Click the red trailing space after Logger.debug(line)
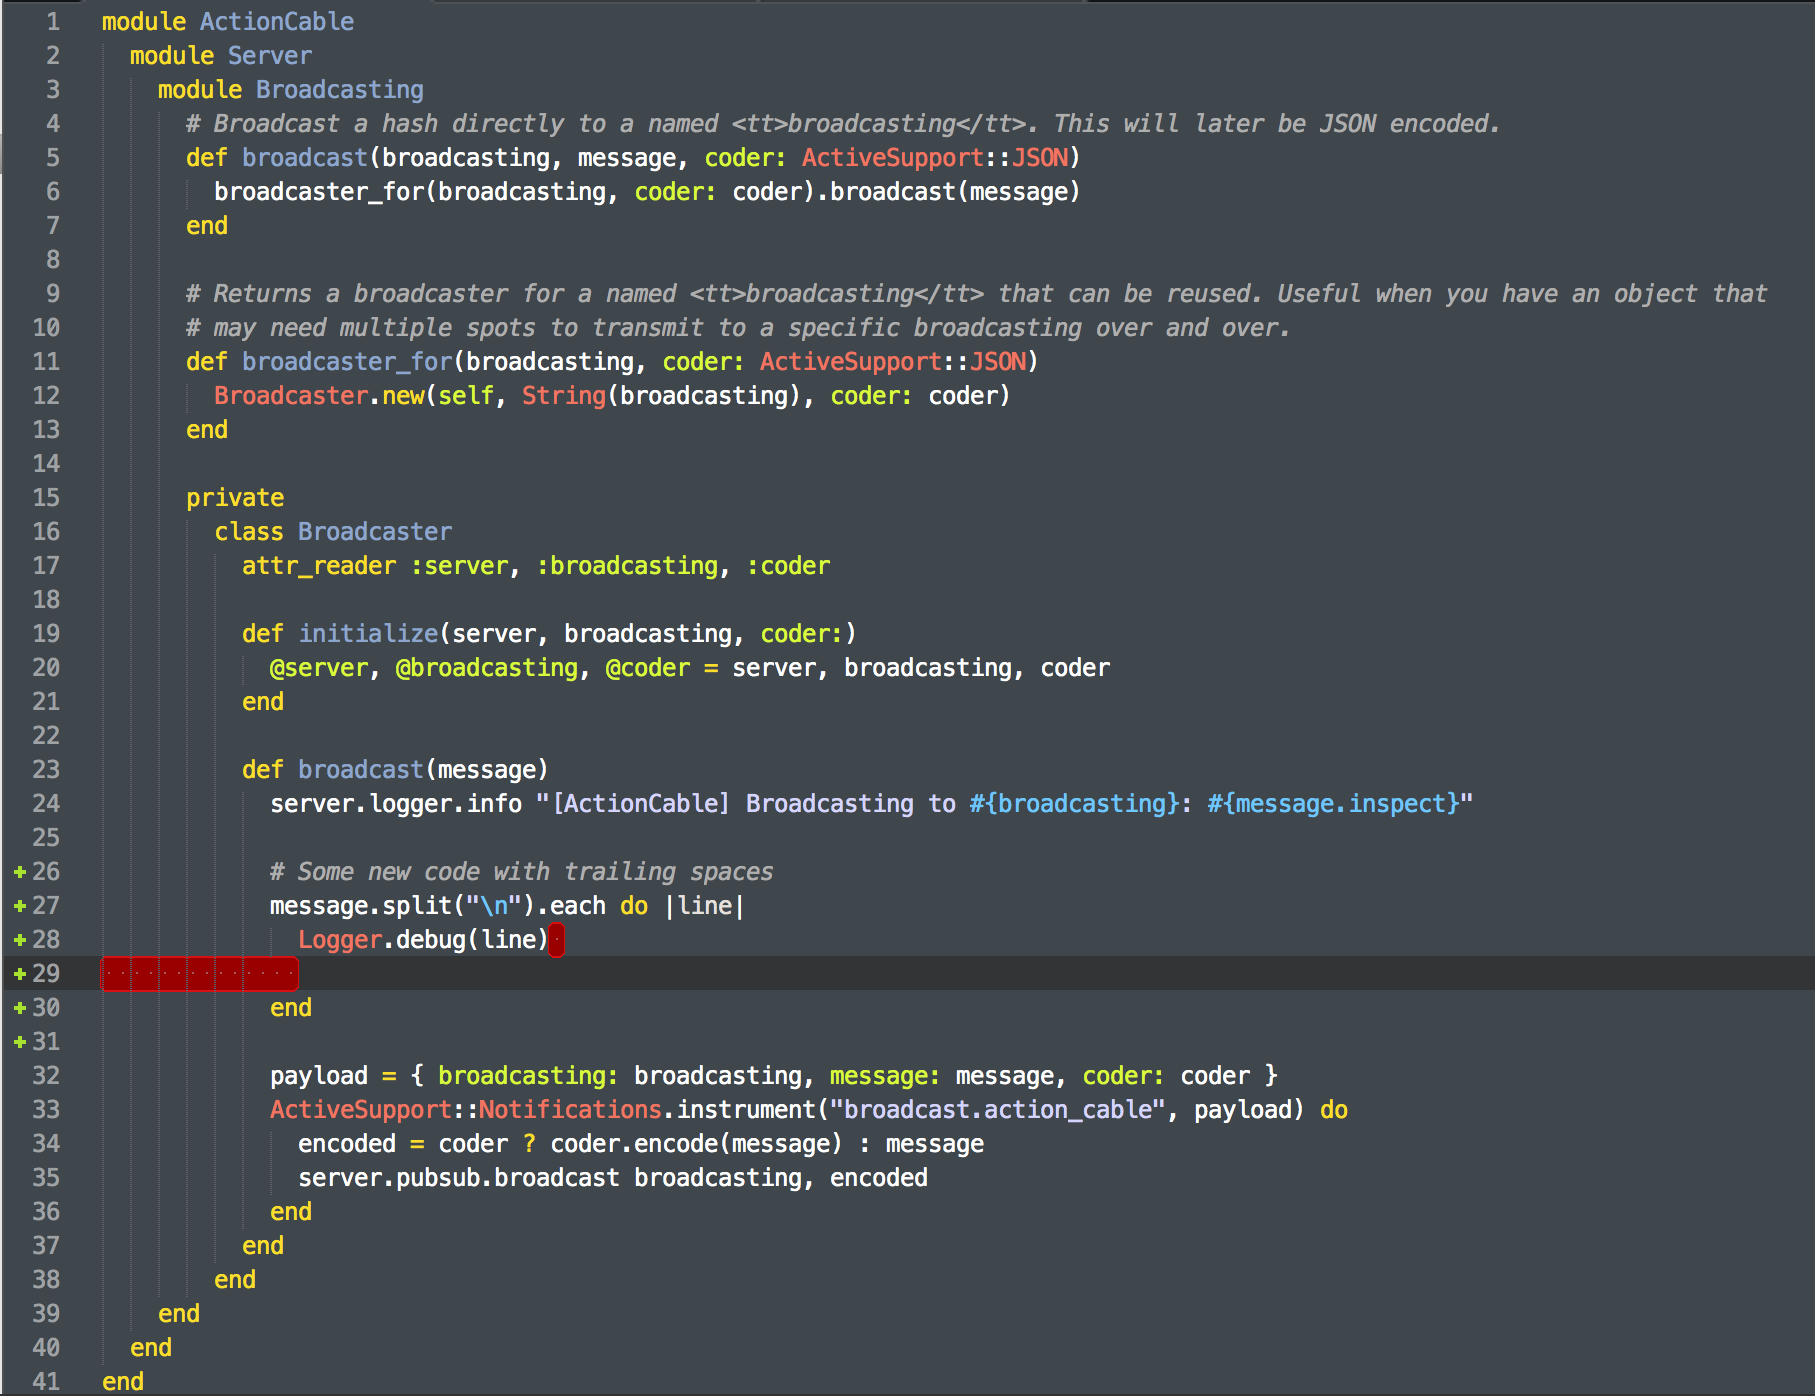Image resolution: width=1815 pixels, height=1396 pixels. coord(557,940)
